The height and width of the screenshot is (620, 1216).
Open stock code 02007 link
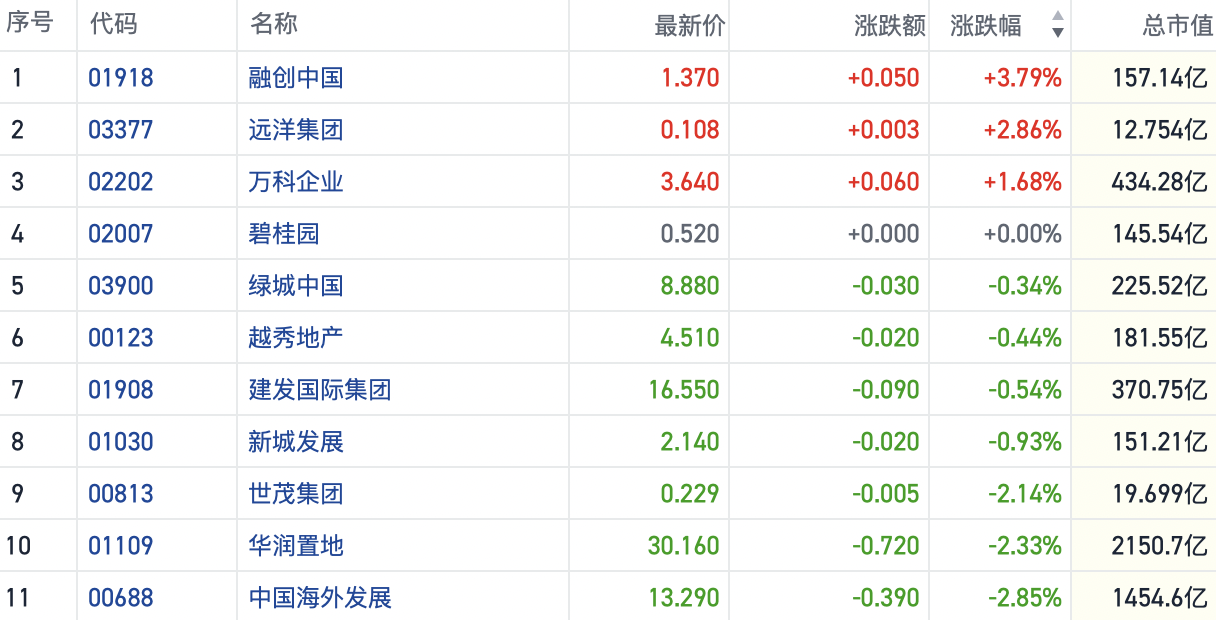tap(121, 234)
